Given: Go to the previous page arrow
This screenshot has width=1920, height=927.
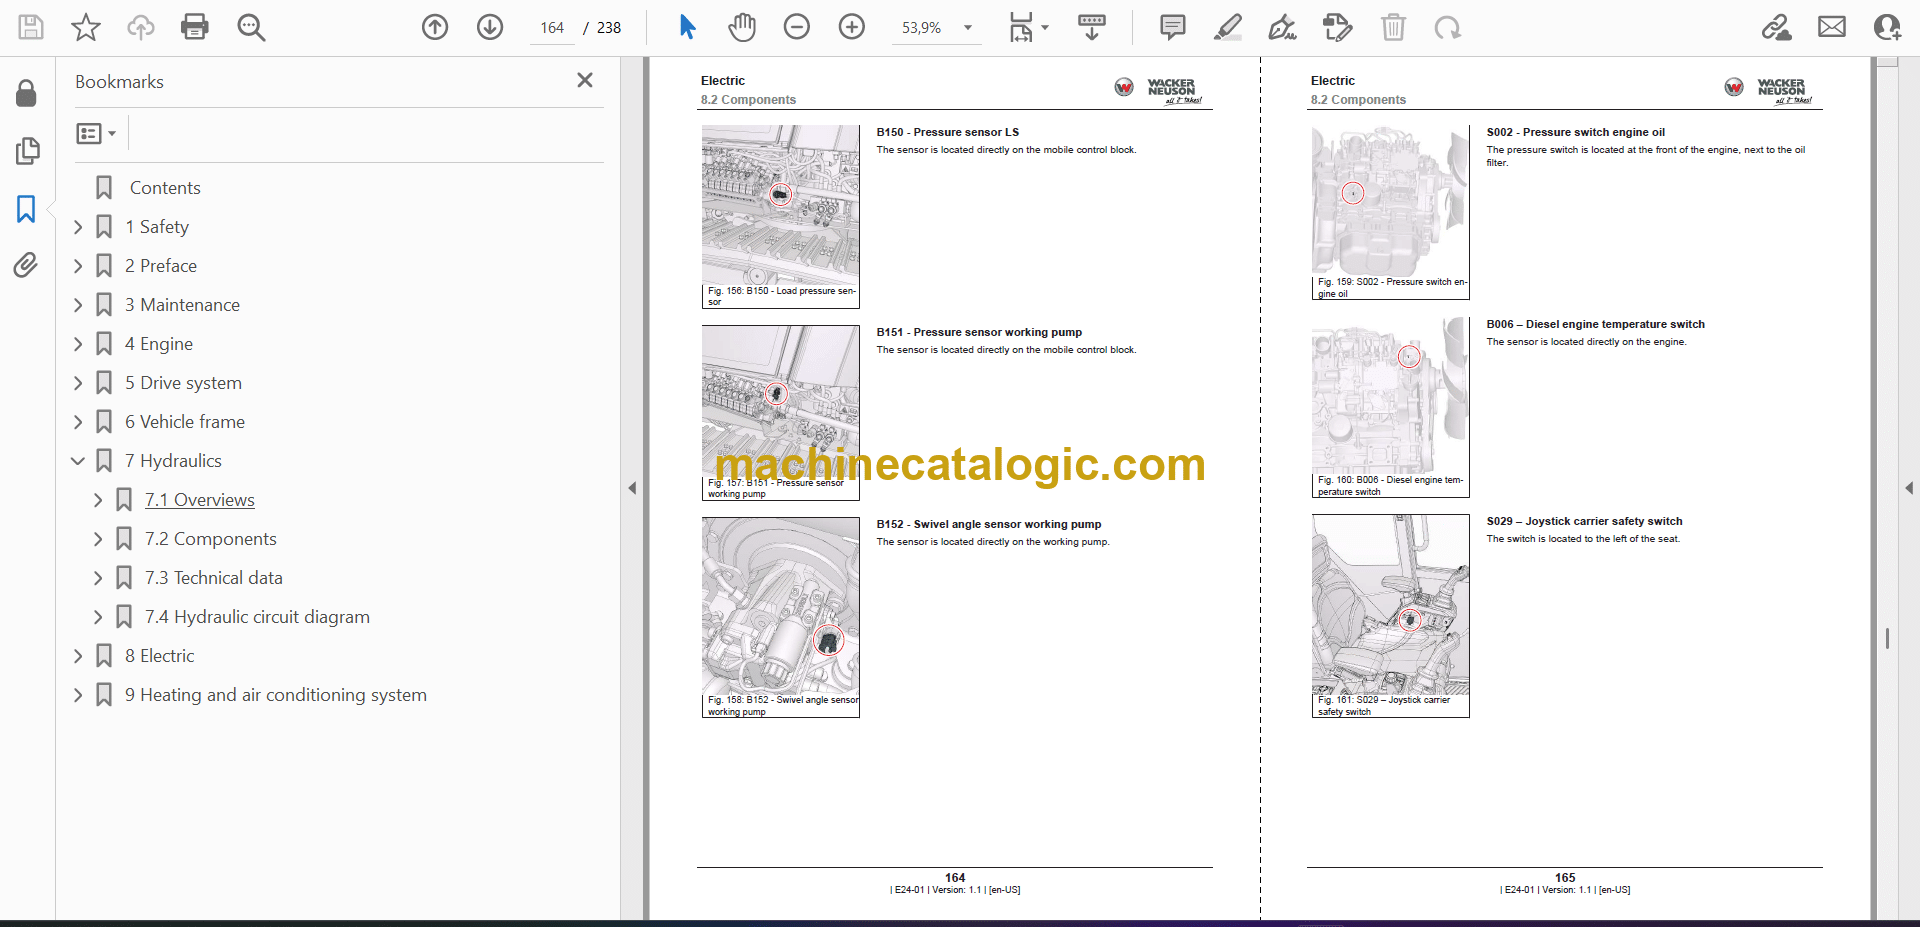Looking at the screenshot, I should pos(435,27).
